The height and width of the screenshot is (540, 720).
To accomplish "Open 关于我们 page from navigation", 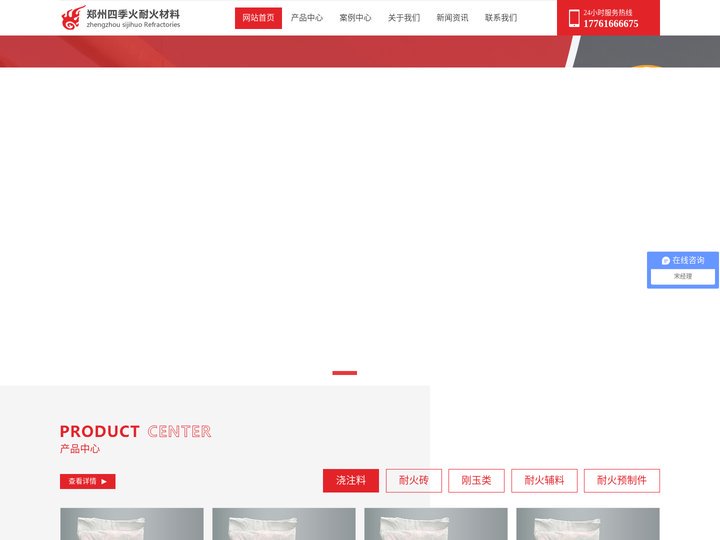I will pyautogui.click(x=404, y=18).
